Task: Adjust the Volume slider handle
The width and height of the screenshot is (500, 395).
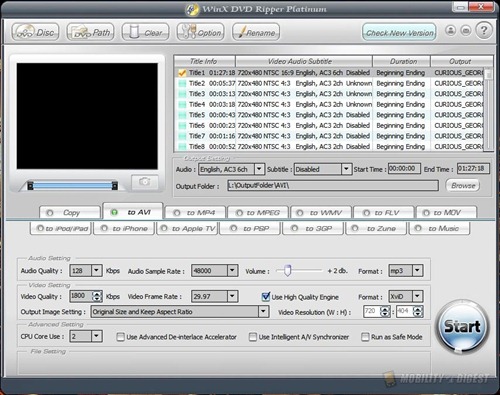Action: tap(288, 270)
